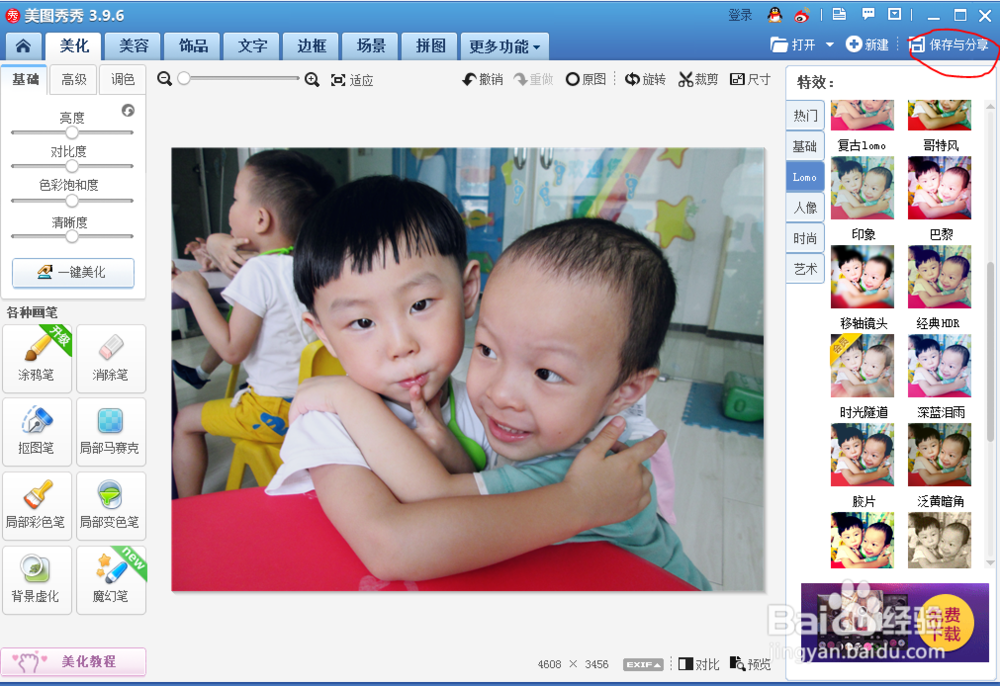Select the 涂鸦笔 doodle brush tool
The height and width of the screenshot is (686, 1000).
pos(36,358)
